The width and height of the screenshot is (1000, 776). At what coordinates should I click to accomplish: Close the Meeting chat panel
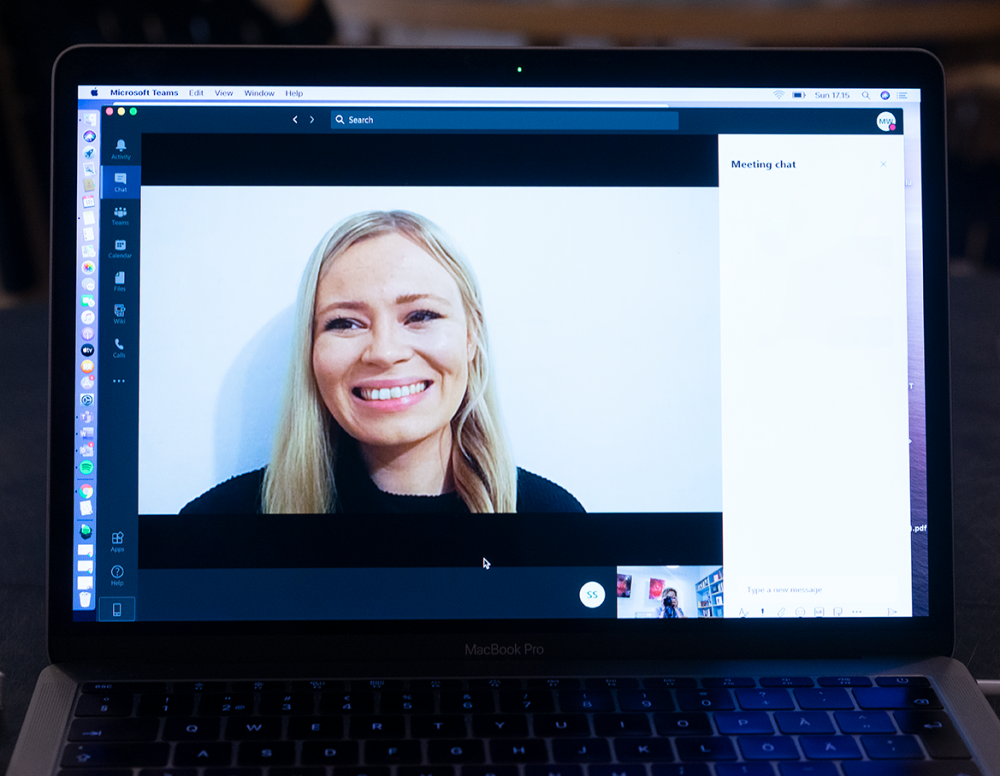[883, 164]
